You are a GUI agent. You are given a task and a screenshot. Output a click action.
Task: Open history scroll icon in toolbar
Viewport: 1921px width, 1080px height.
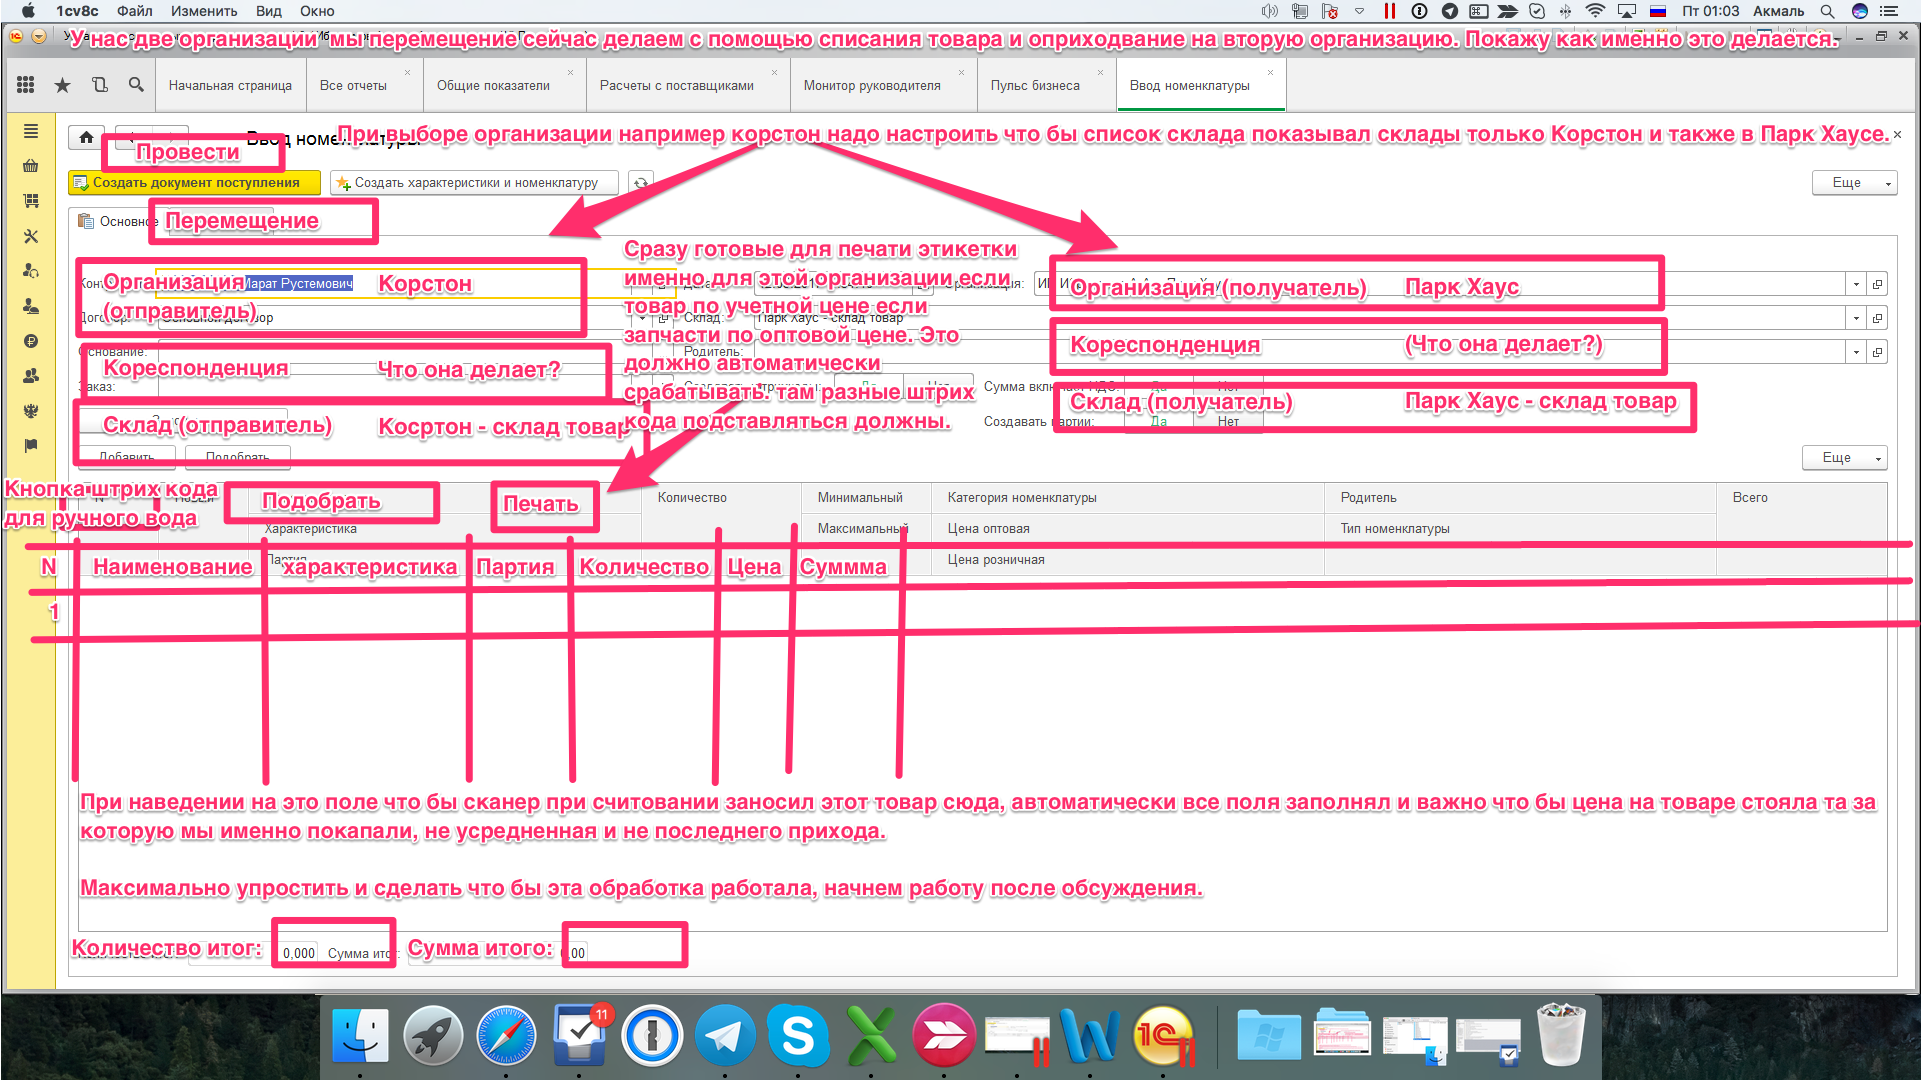click(99, 85)
